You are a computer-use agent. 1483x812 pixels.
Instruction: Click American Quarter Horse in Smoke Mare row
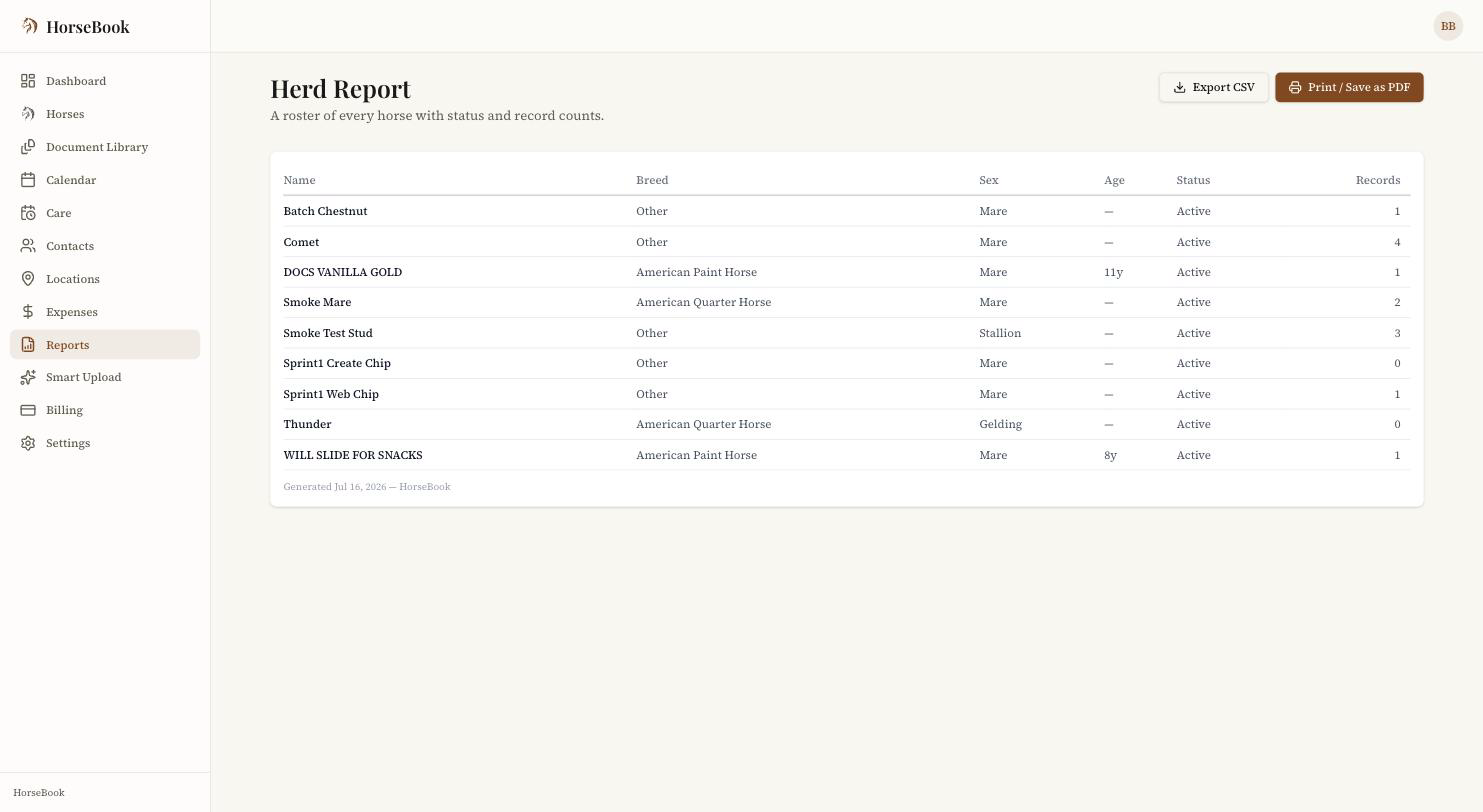(703, 302)
